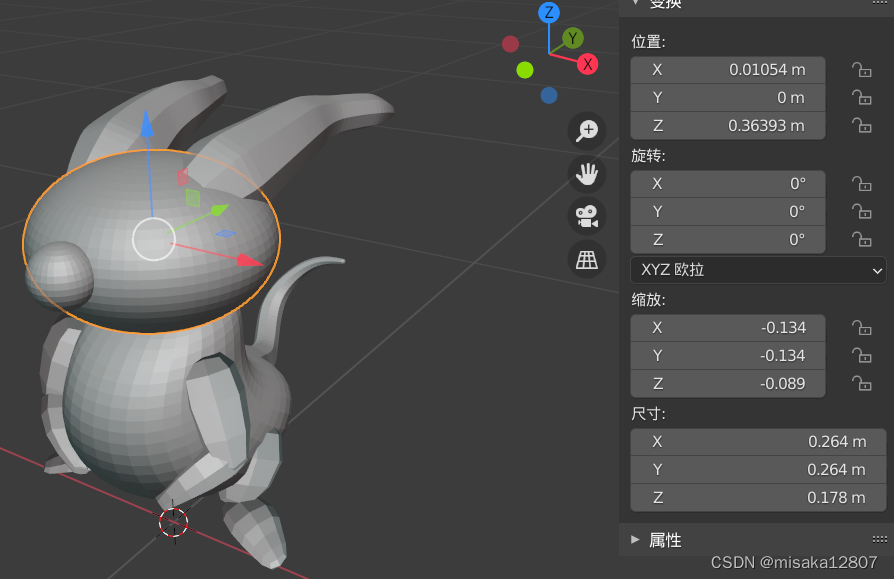Click the red X axis gizmo circle
Screen dimensions: 894x579
coord(587,64)
